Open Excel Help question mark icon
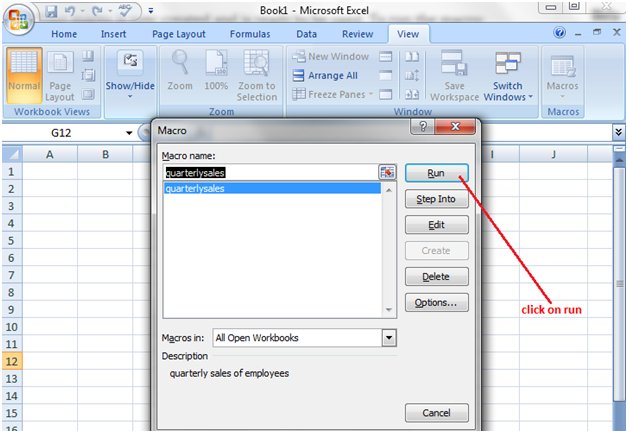The height and width of the screenshot is (433, 628). (x=560, y=32)
